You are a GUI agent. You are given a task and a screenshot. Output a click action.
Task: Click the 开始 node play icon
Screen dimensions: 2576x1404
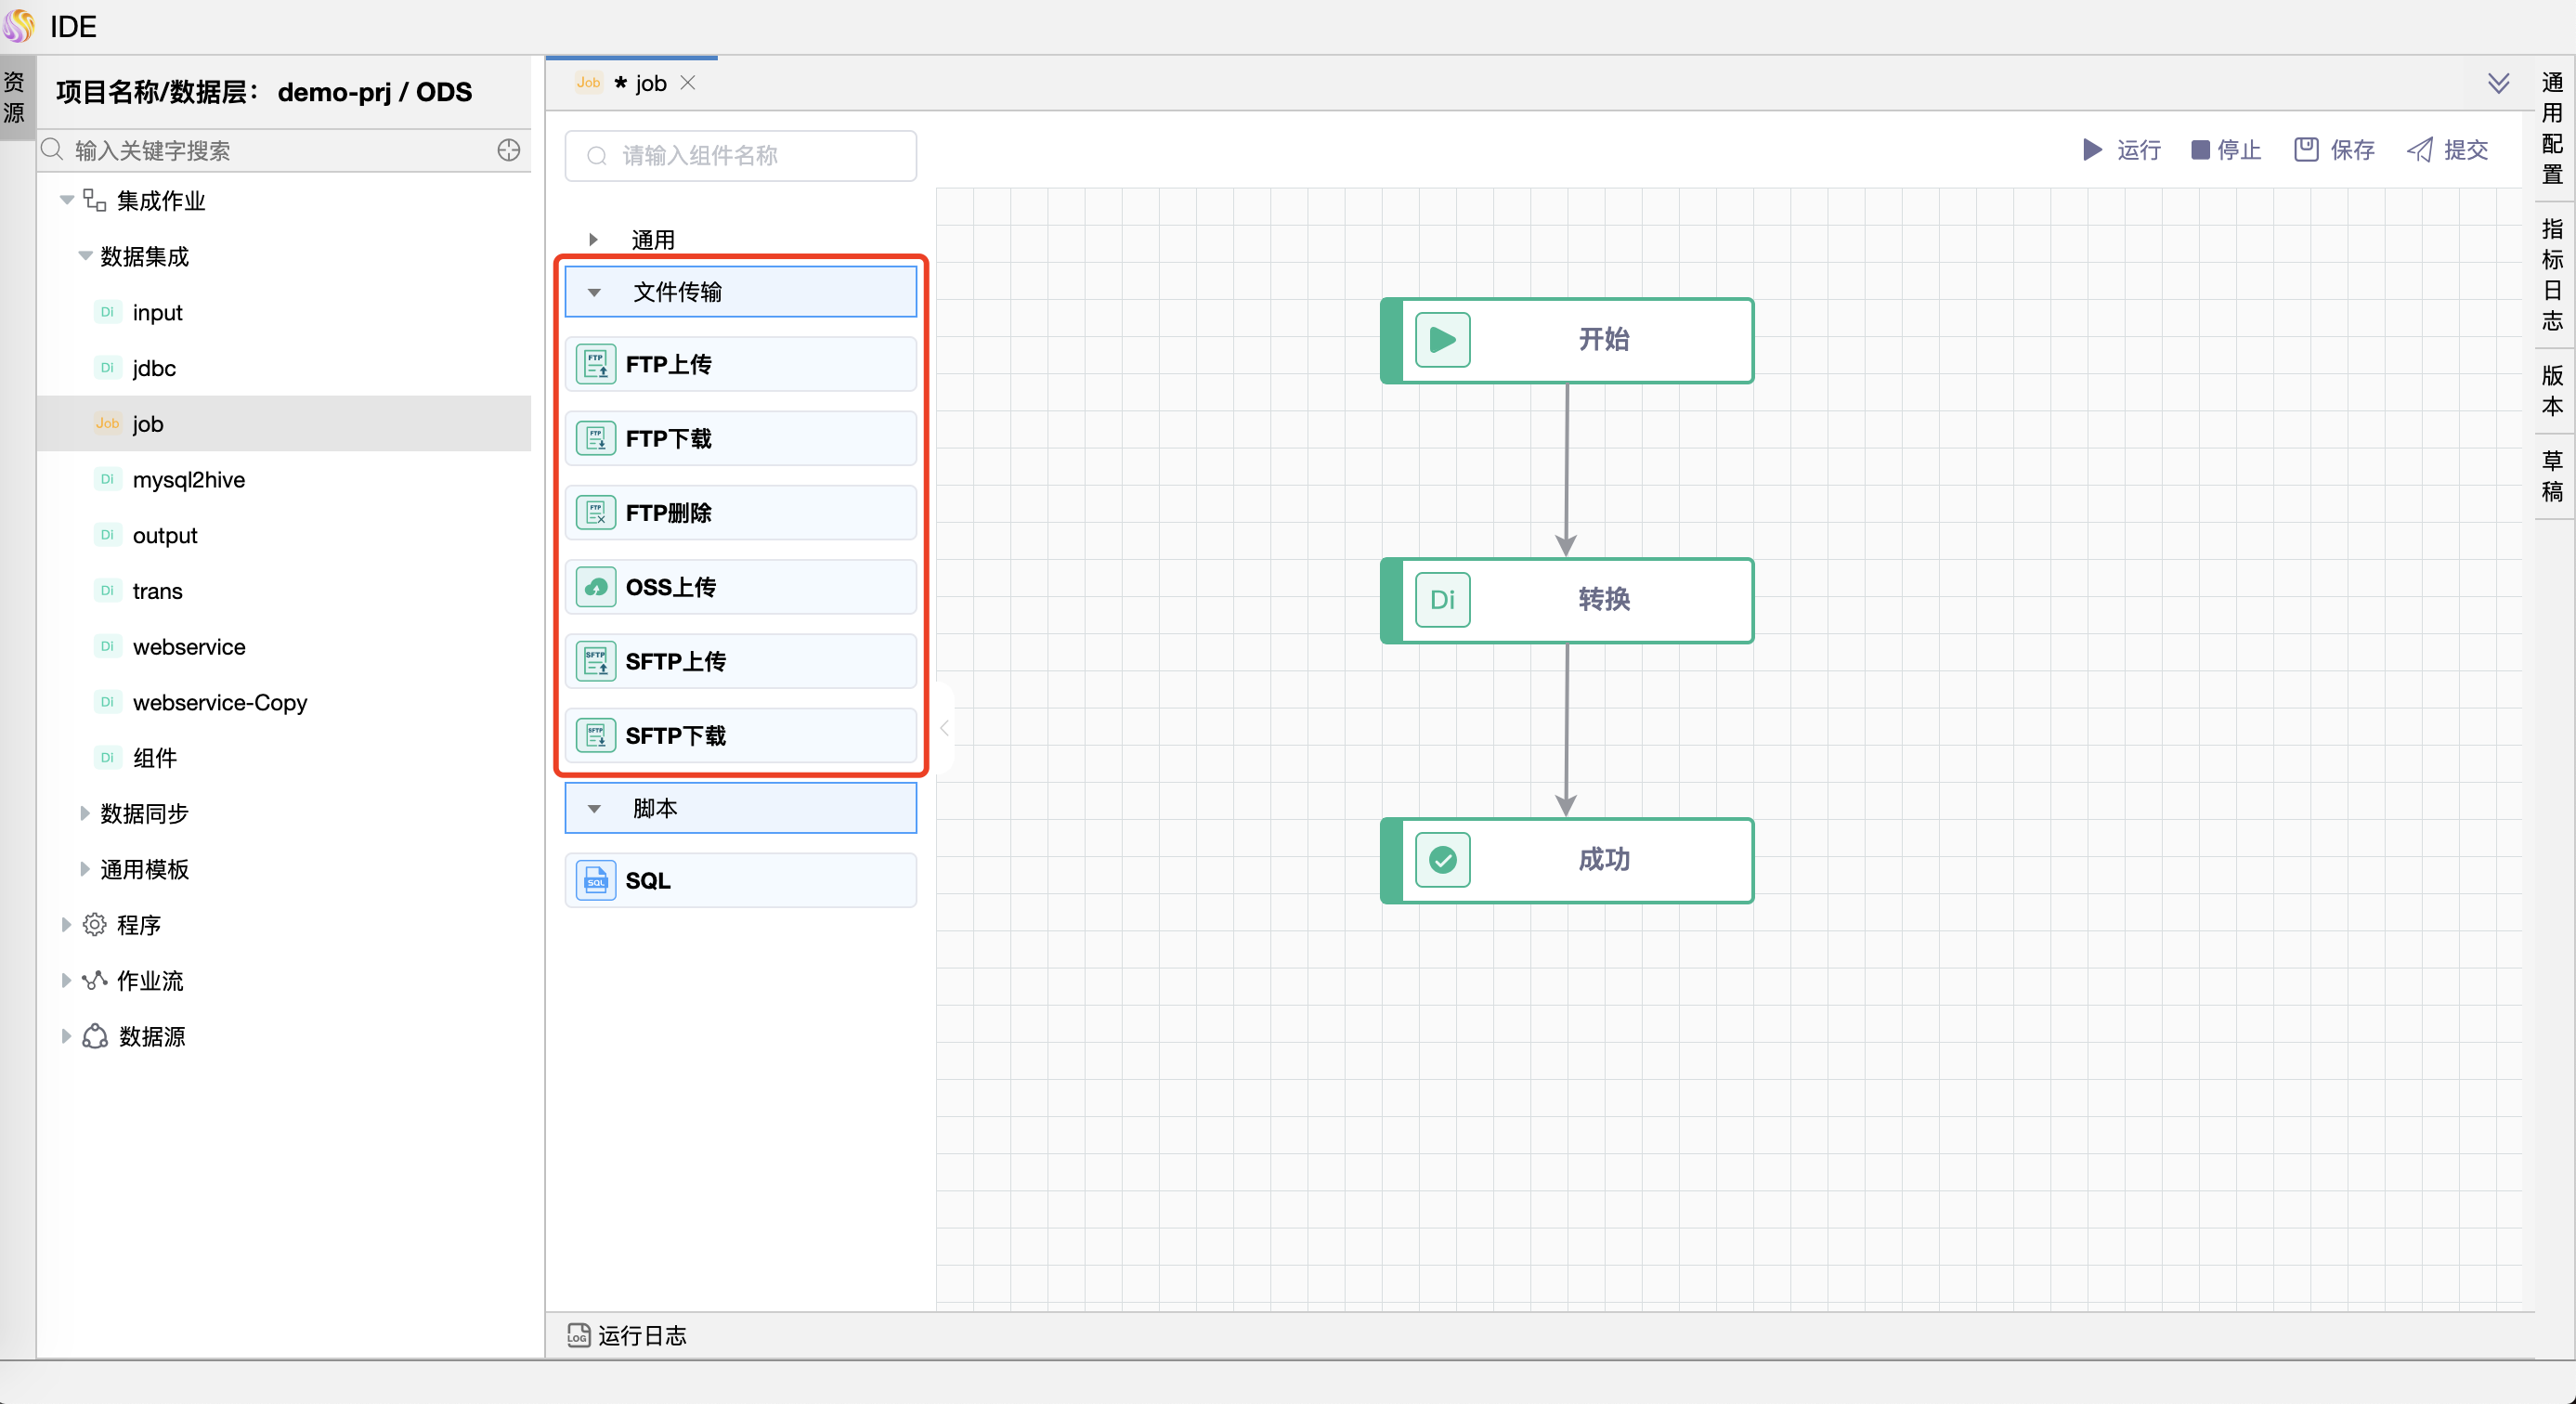coord(1442,340)
